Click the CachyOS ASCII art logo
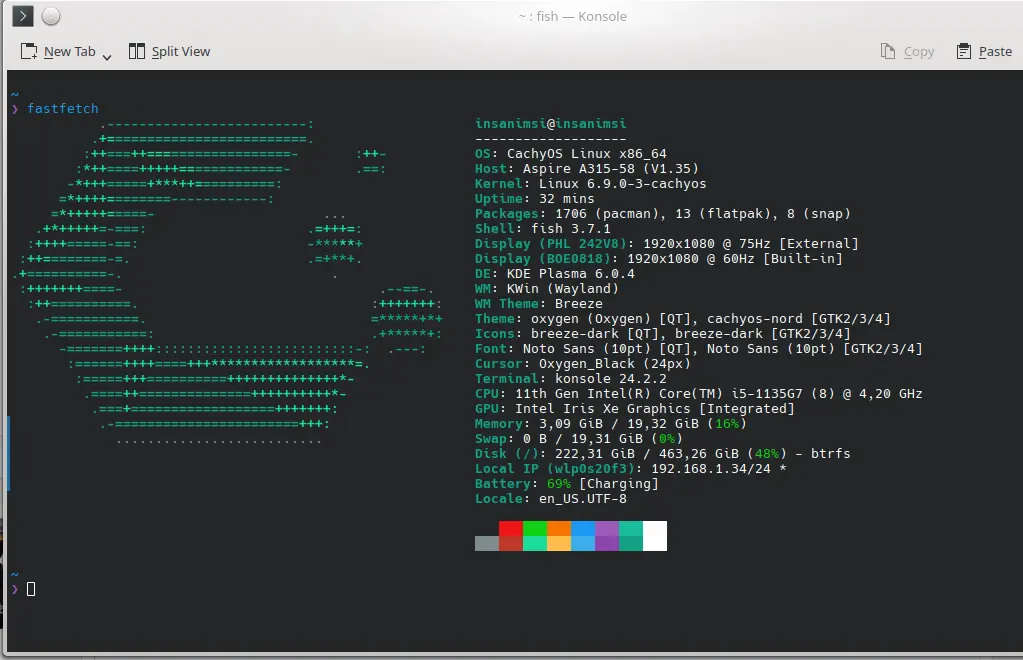The height and width of the screenshot is (660, 1023). (x=228, y=281)
